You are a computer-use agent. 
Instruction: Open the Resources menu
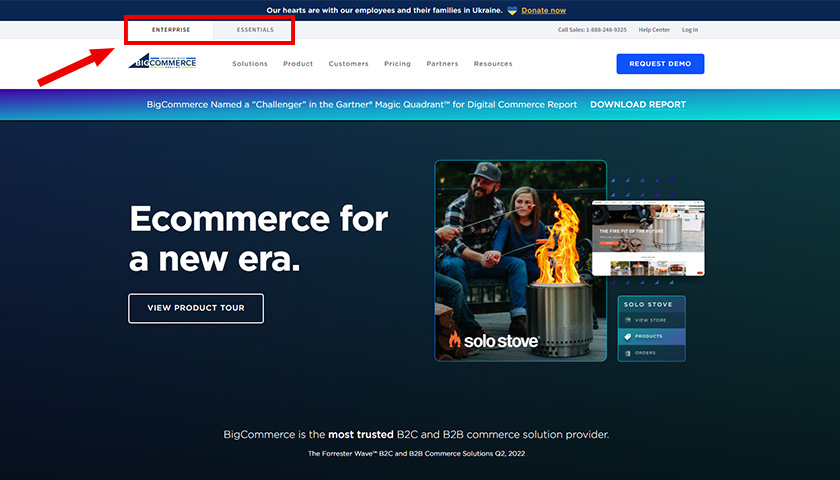click(493, 64)
